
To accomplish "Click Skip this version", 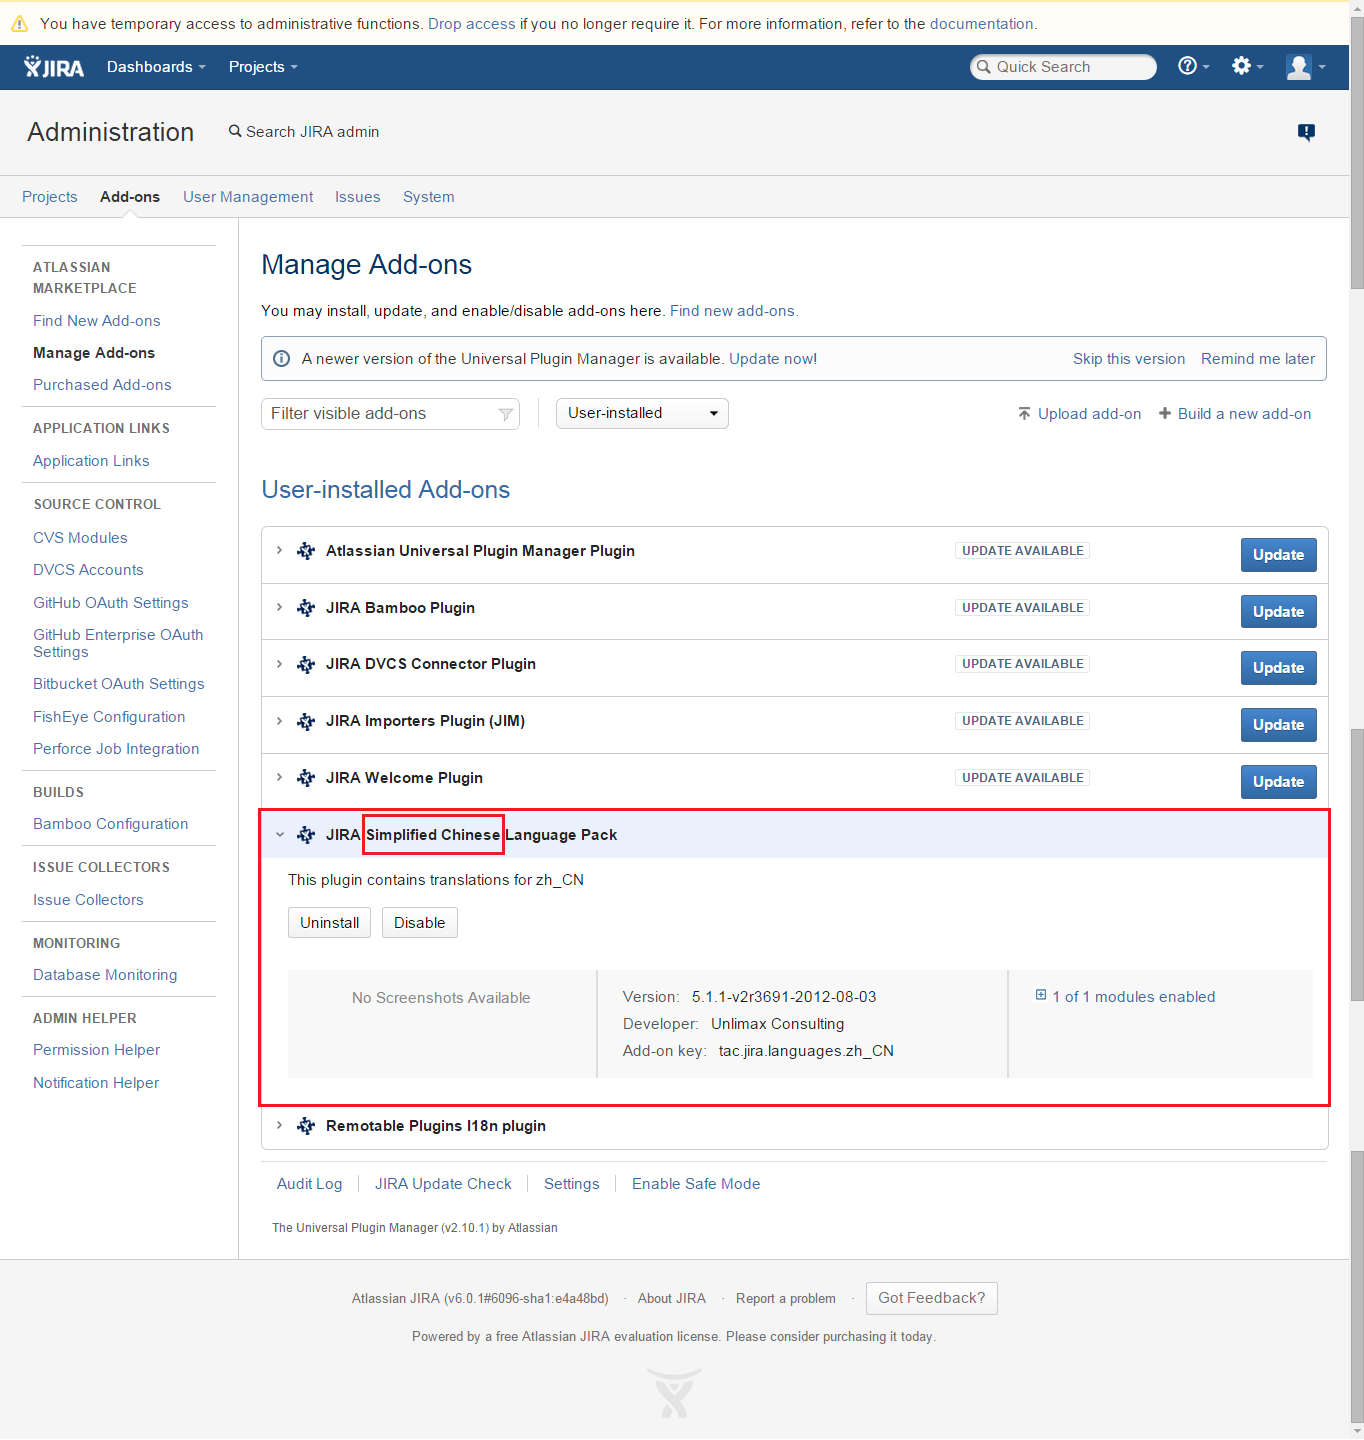I will pos(1129,359).
